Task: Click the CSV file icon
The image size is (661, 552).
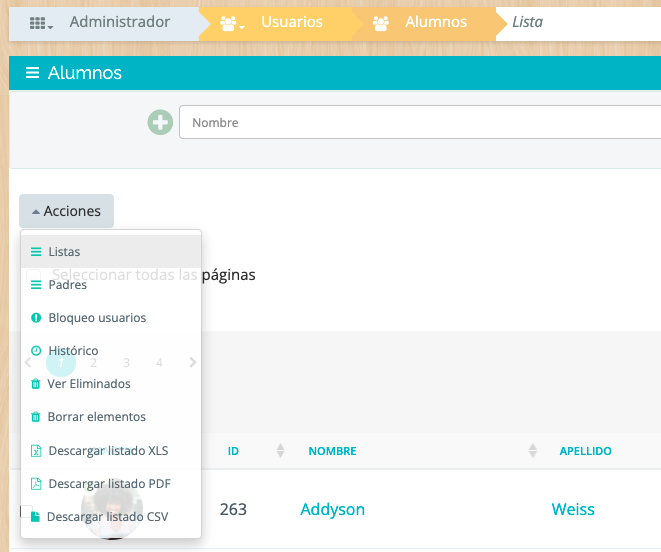Action: tap(36, 517)
